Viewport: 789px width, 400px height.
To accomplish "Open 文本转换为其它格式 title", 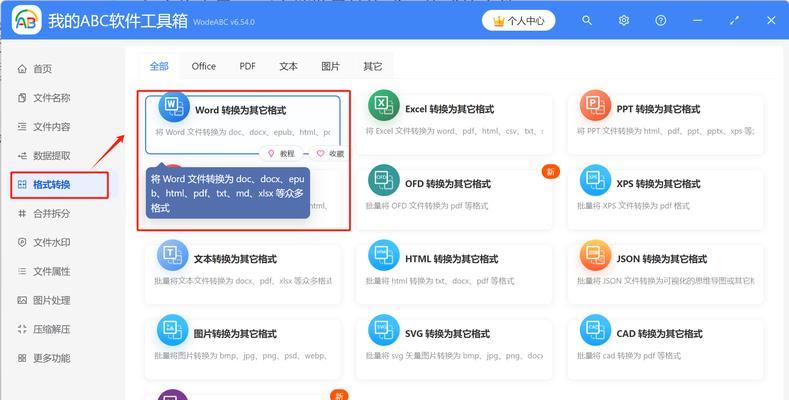I will coord(235,259).
